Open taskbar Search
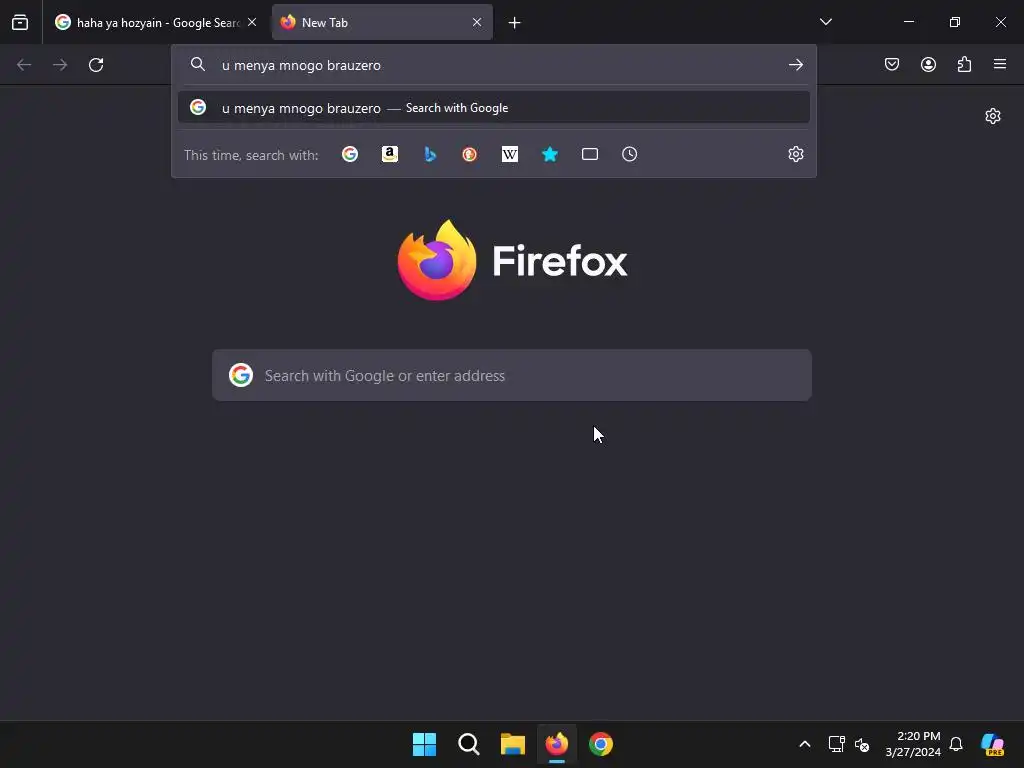This screenshot has height=768, width=1024. [468, 744]
